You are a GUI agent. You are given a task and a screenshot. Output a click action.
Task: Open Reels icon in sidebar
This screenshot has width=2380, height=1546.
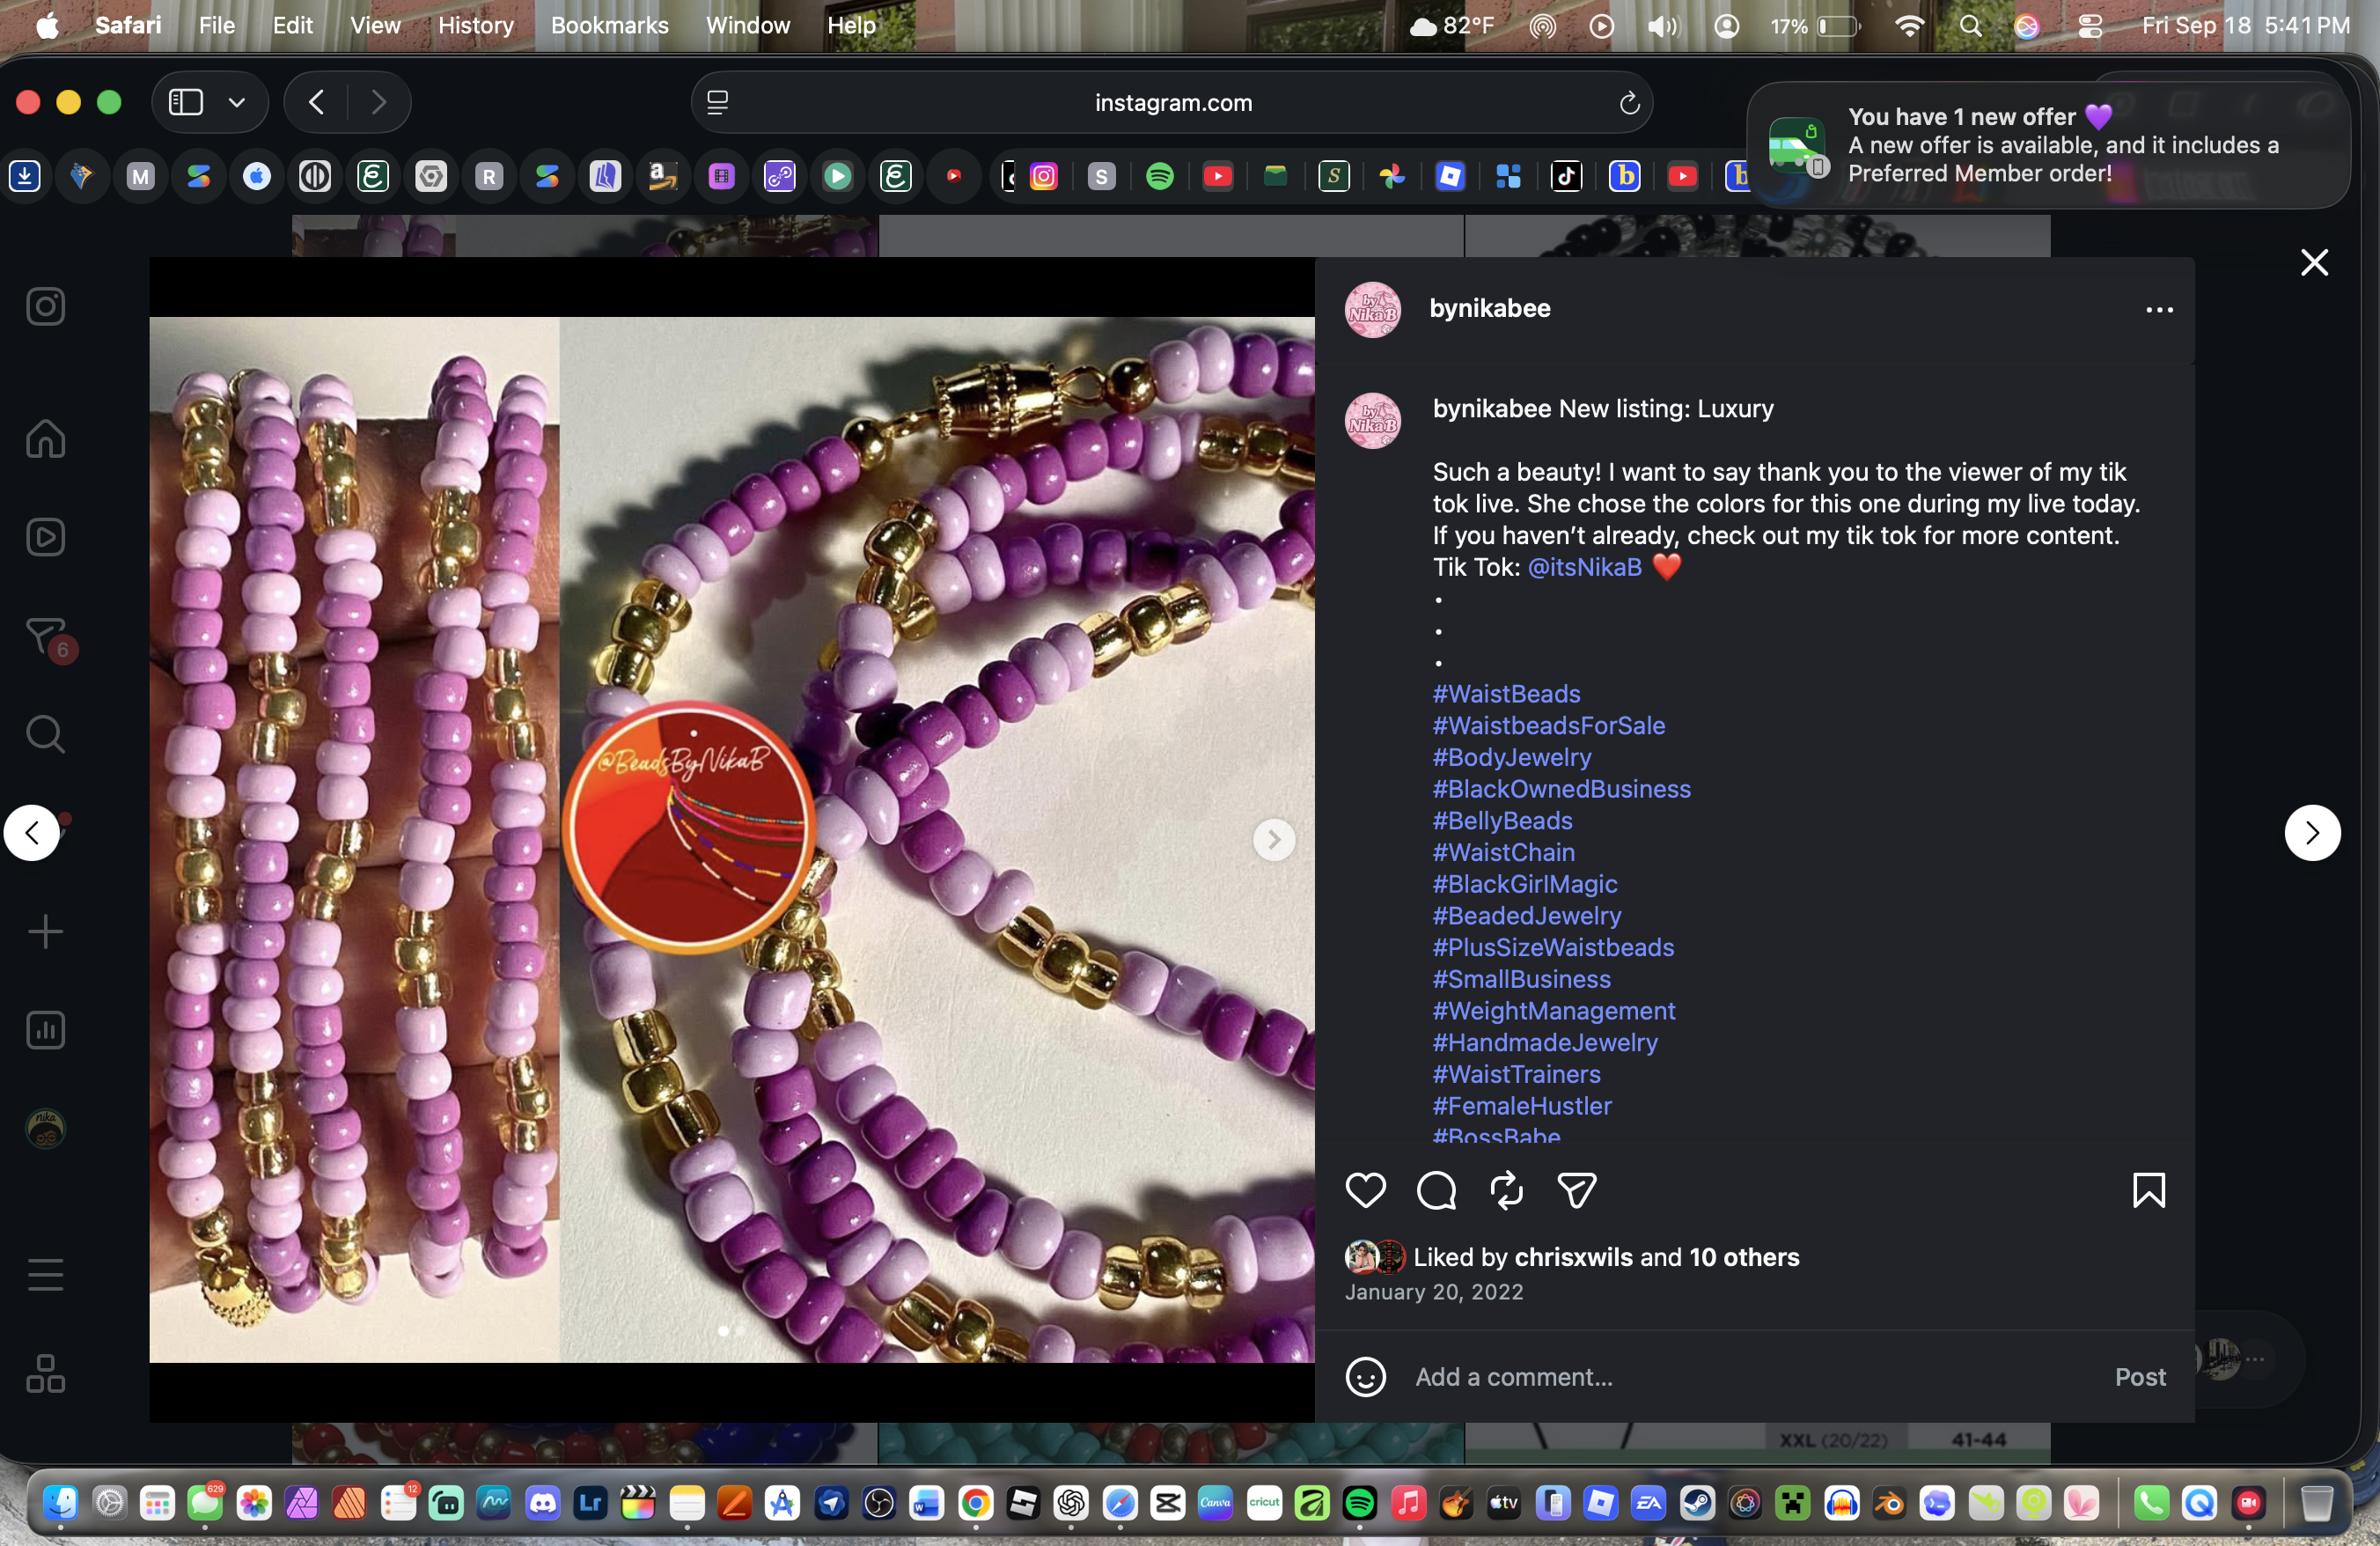(x=46, y=537)
